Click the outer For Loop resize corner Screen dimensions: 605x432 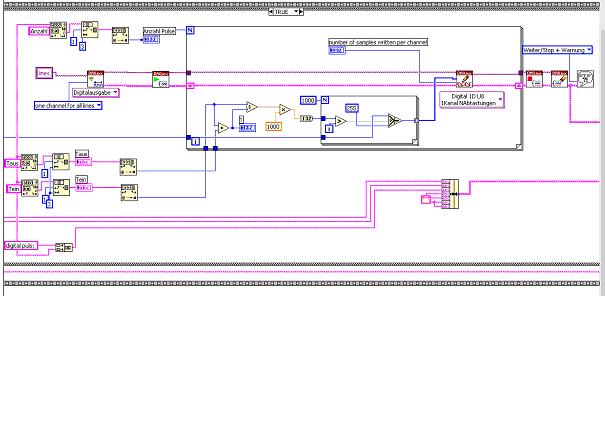click(x=519, y=146)
